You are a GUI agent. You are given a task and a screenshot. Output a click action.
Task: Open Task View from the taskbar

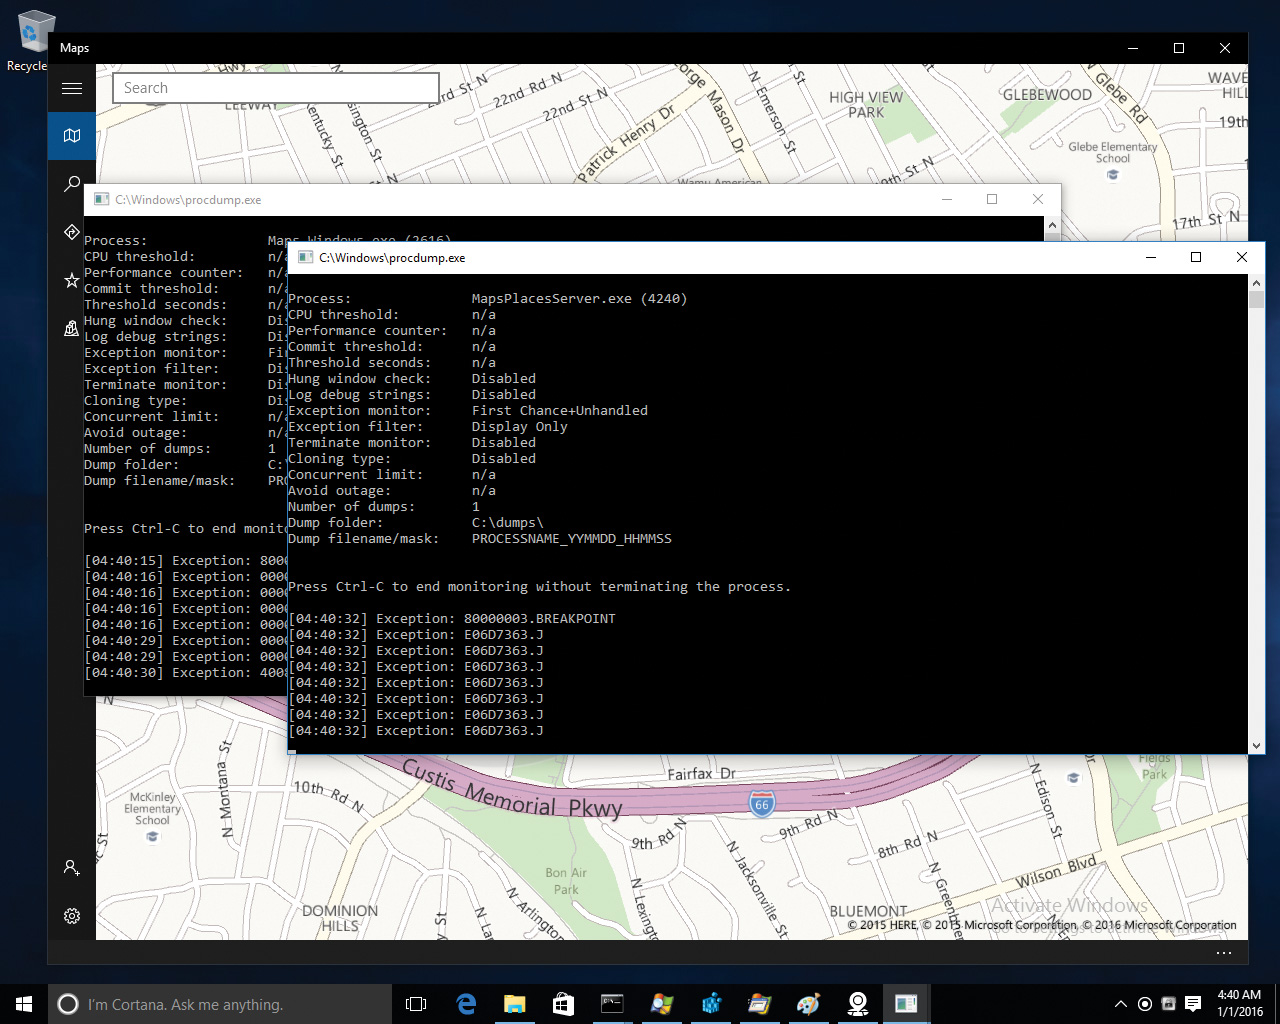pyautogui.click(x=416, y=1004)
